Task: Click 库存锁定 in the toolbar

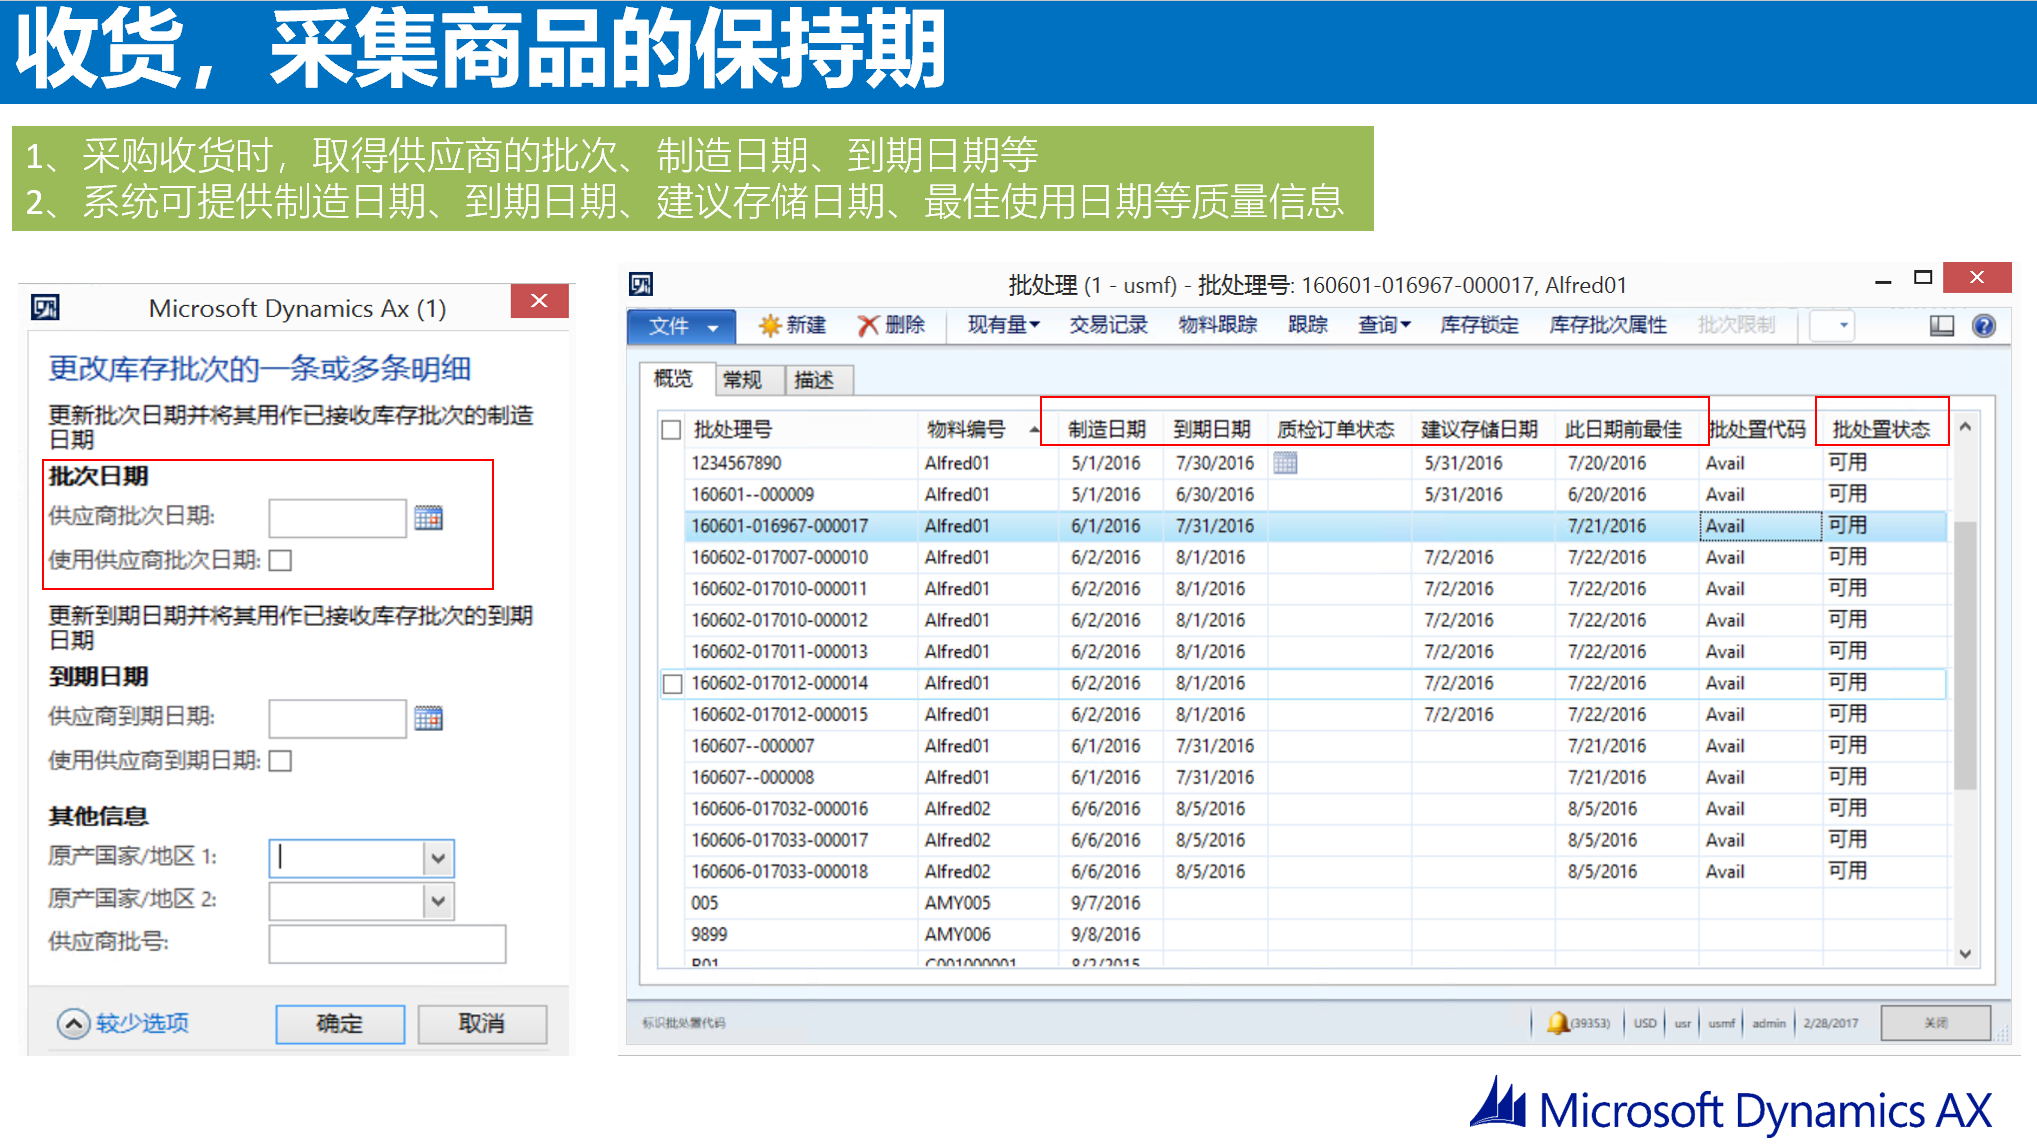Action: [x=1479, y=325]
